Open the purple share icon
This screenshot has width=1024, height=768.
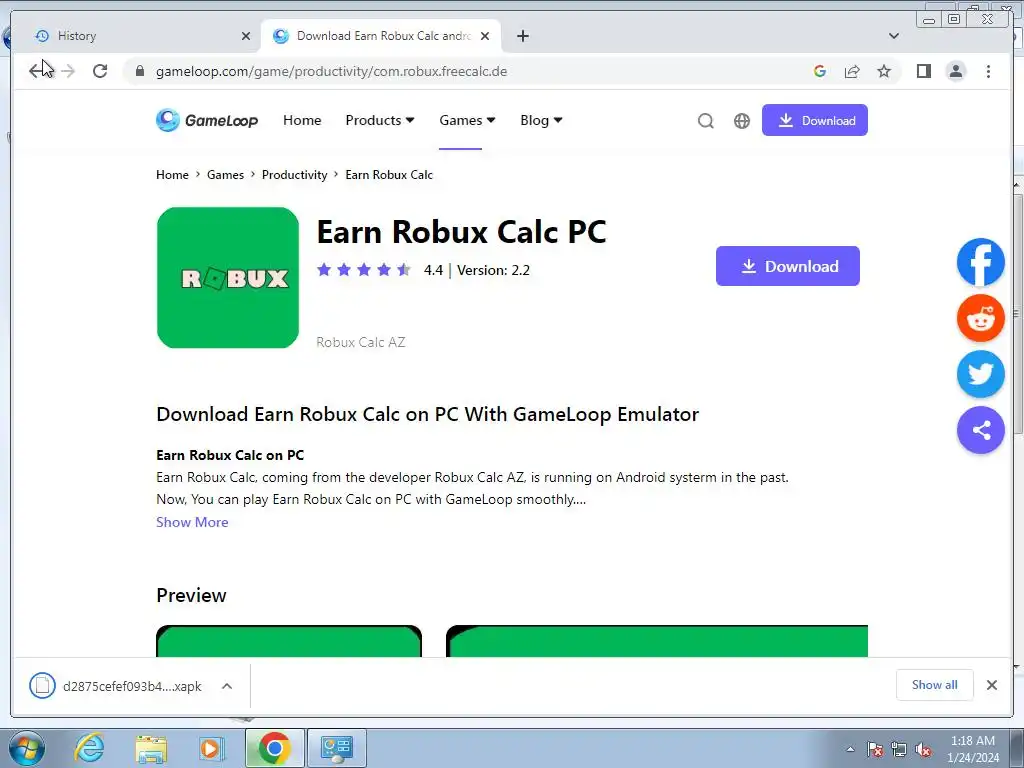pyautogui.click(x=980, y=430)
